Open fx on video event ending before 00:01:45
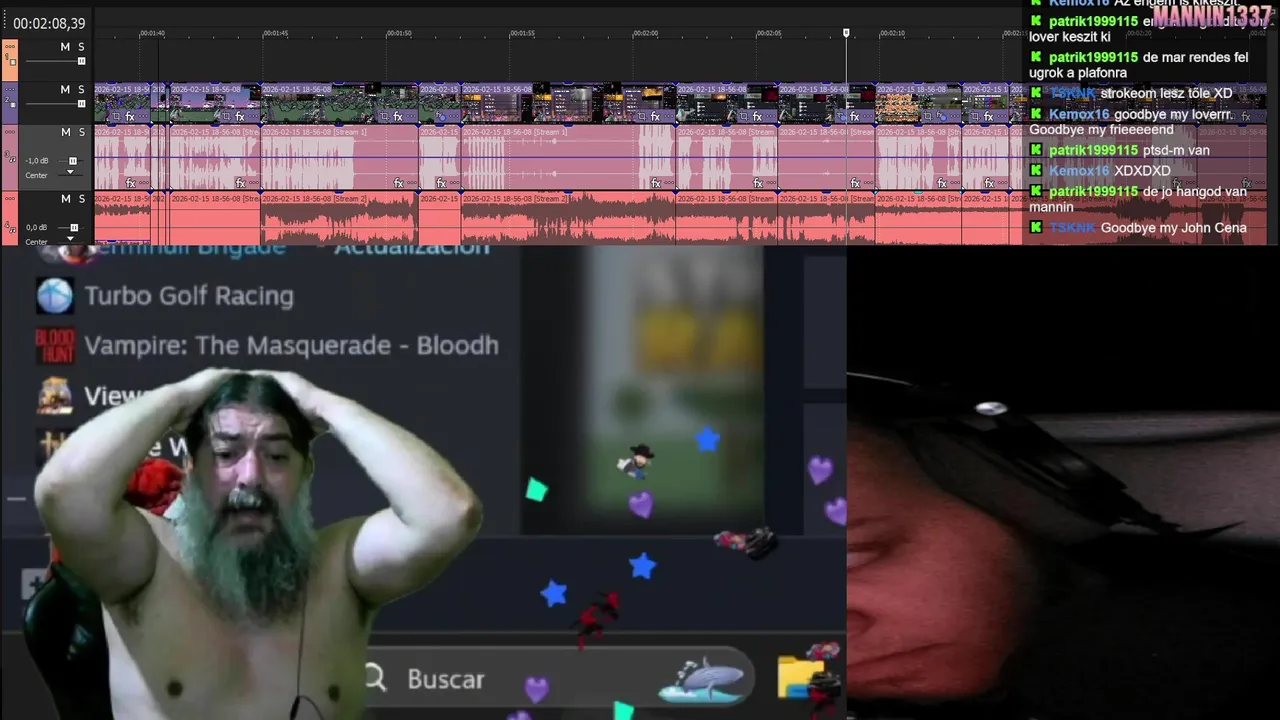 point(240,117)
